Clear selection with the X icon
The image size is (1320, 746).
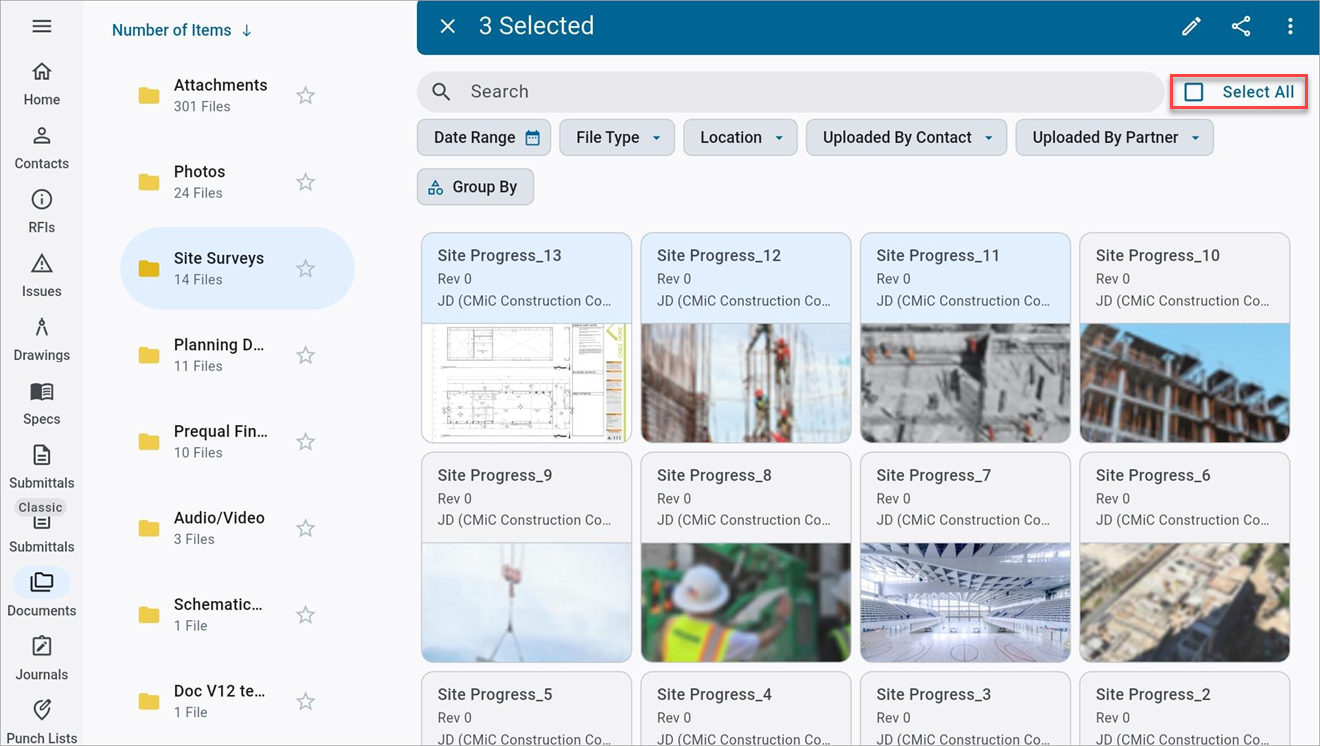448,26
